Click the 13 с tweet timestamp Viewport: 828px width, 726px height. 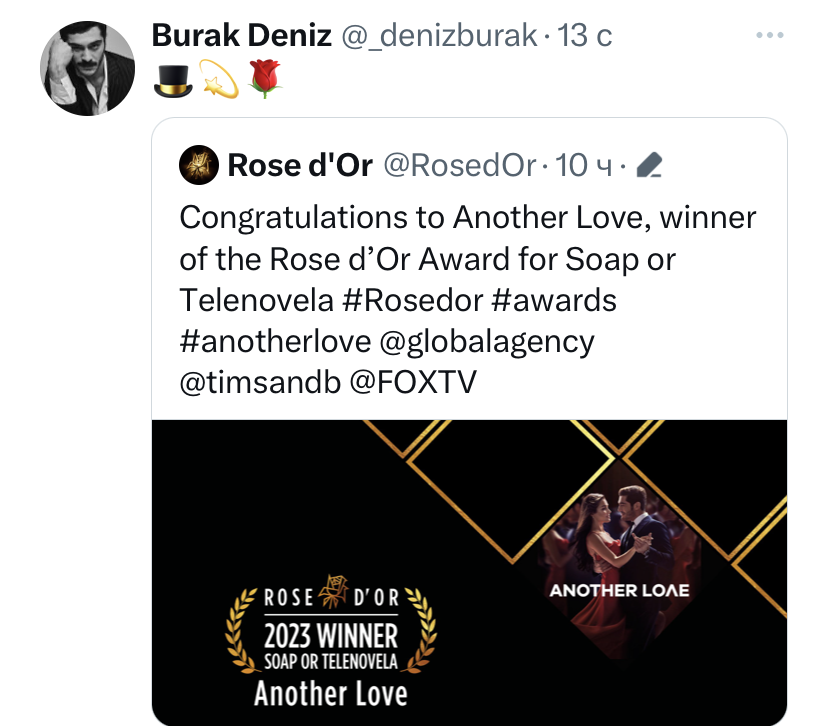coord(585,36)
